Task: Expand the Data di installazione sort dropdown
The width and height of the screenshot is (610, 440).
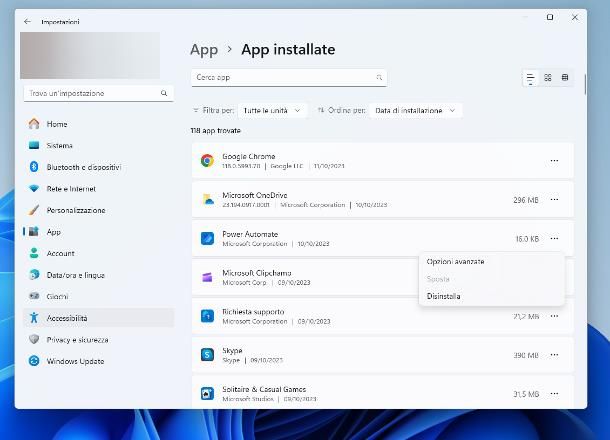Action: 415,110
